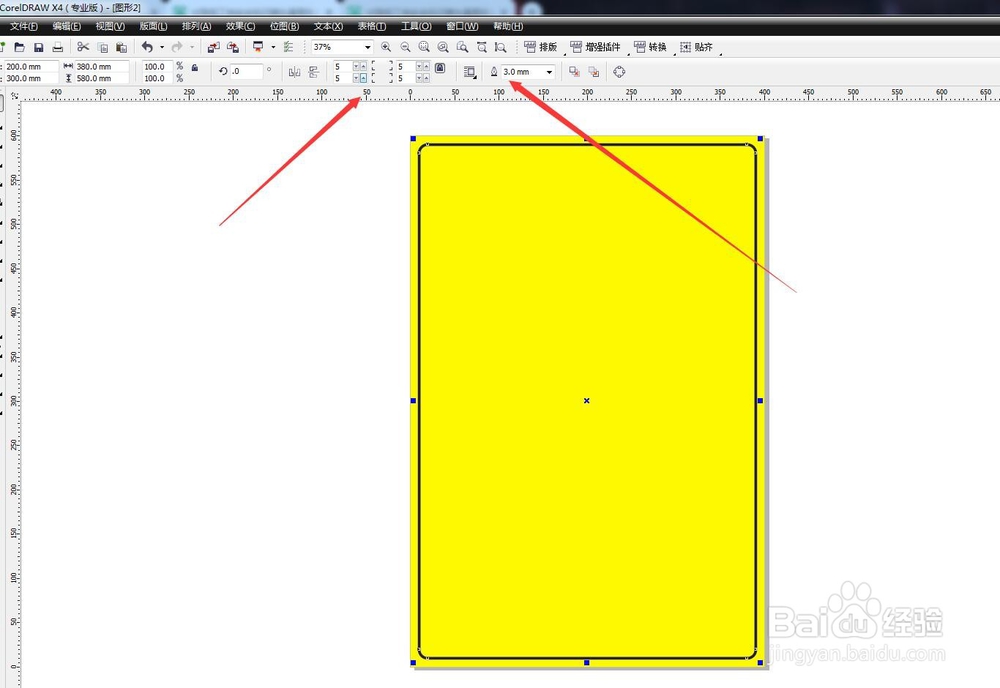Open the 版面(L) menu
The width and height of the screenshot is (1000, 688).
point(153,26)
